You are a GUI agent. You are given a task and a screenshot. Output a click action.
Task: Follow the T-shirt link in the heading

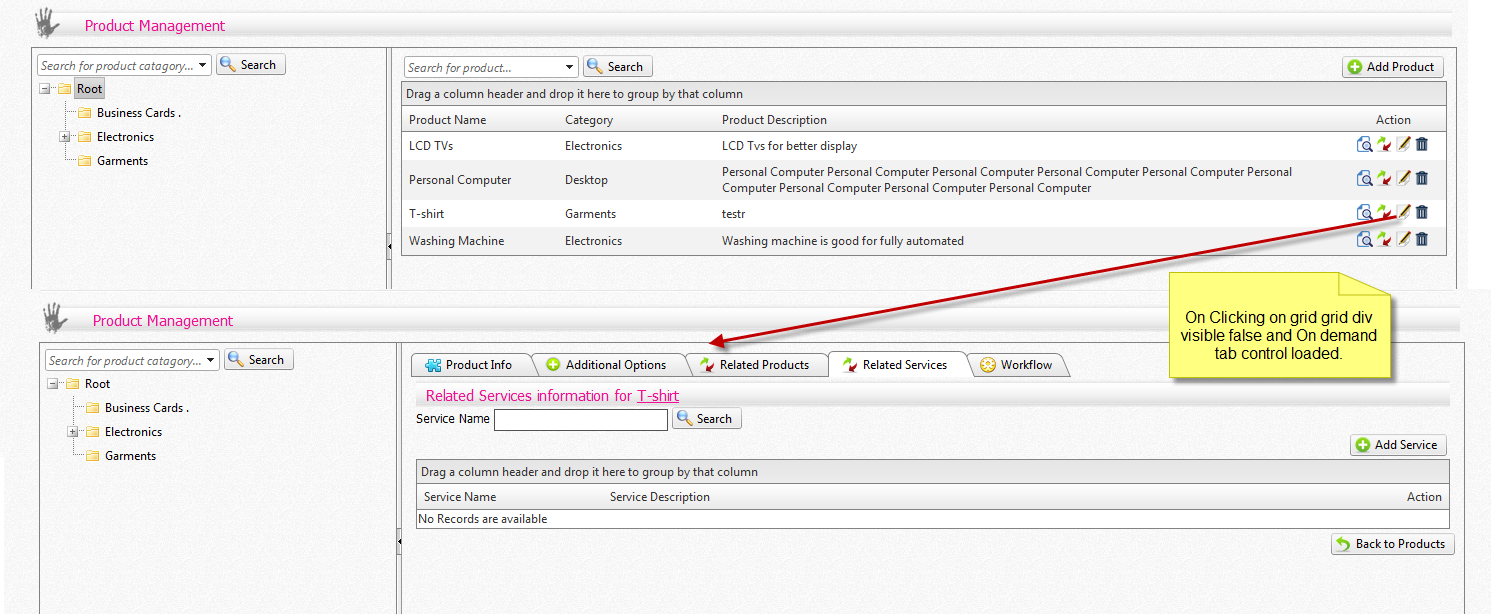click(x=658, y=396)
